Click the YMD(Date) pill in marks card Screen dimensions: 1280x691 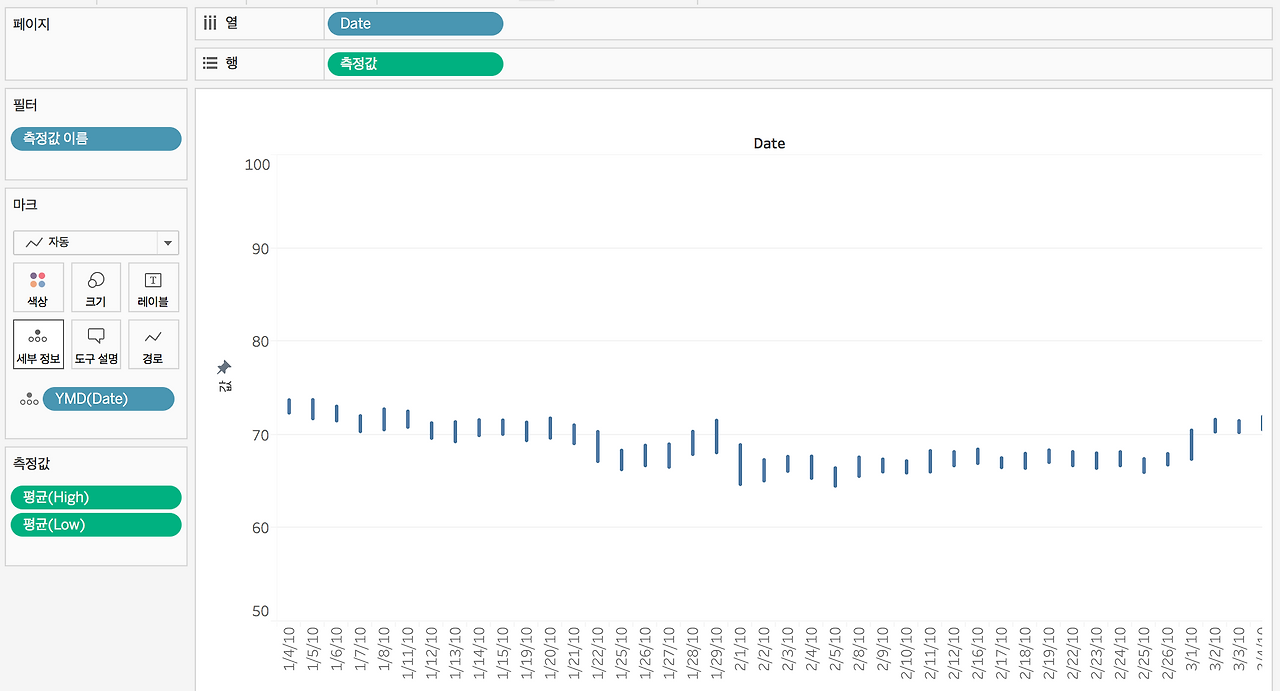pyautogui.click(x=108, y=399)
